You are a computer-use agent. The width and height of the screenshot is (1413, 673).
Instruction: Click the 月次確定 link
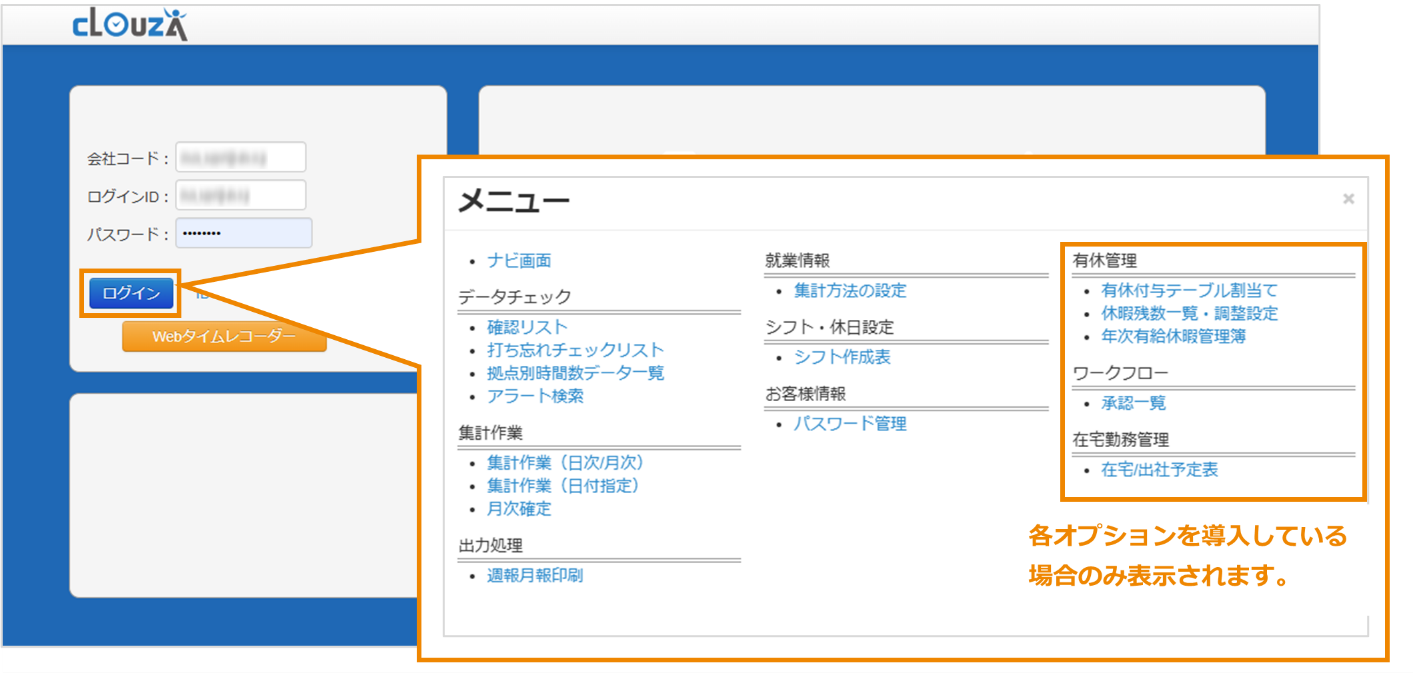[x=519, y=509]
